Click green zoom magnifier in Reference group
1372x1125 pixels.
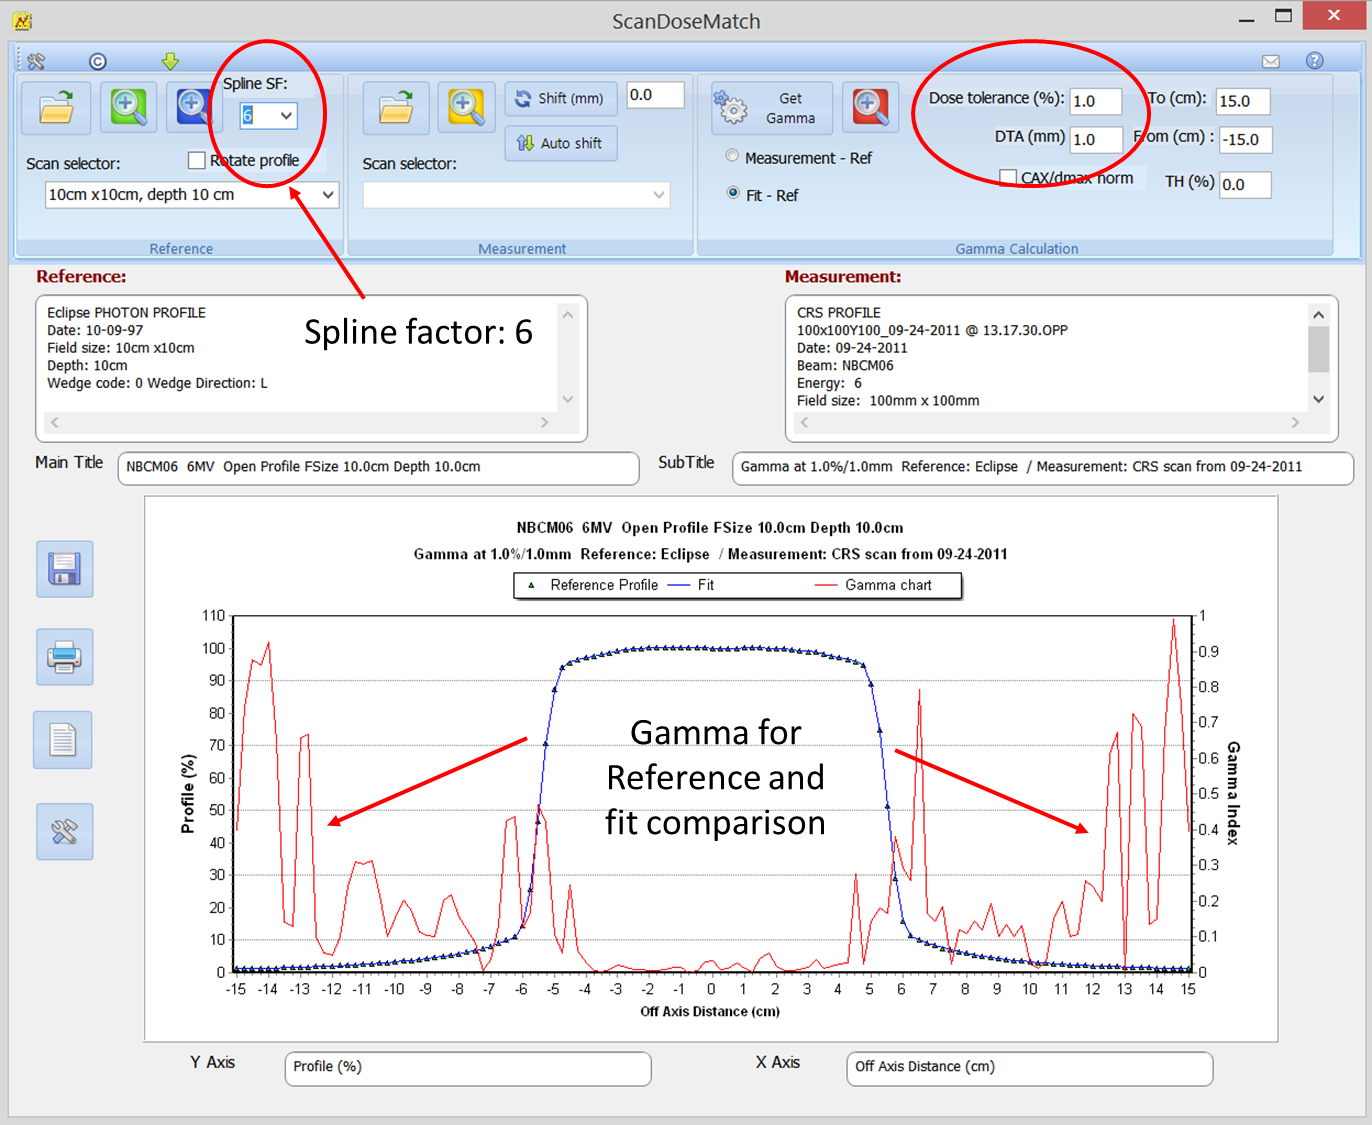click(128, 108)
